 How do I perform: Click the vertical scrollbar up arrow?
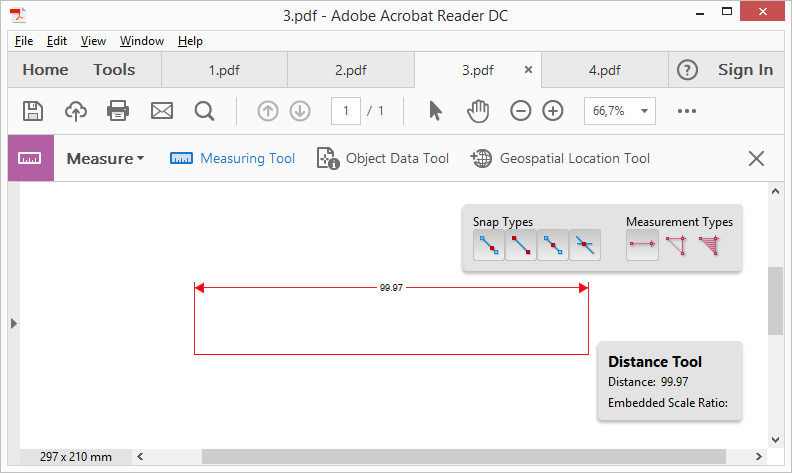pos(775,192)
